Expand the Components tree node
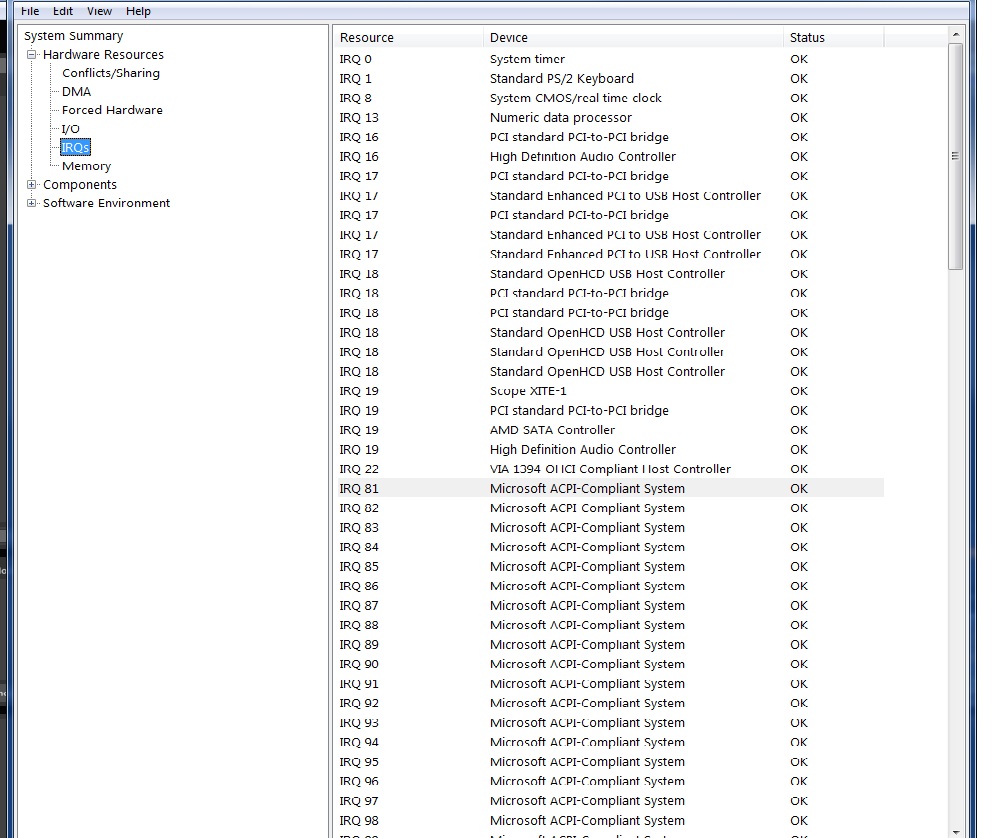1008x838 pixels. [32, 185]
